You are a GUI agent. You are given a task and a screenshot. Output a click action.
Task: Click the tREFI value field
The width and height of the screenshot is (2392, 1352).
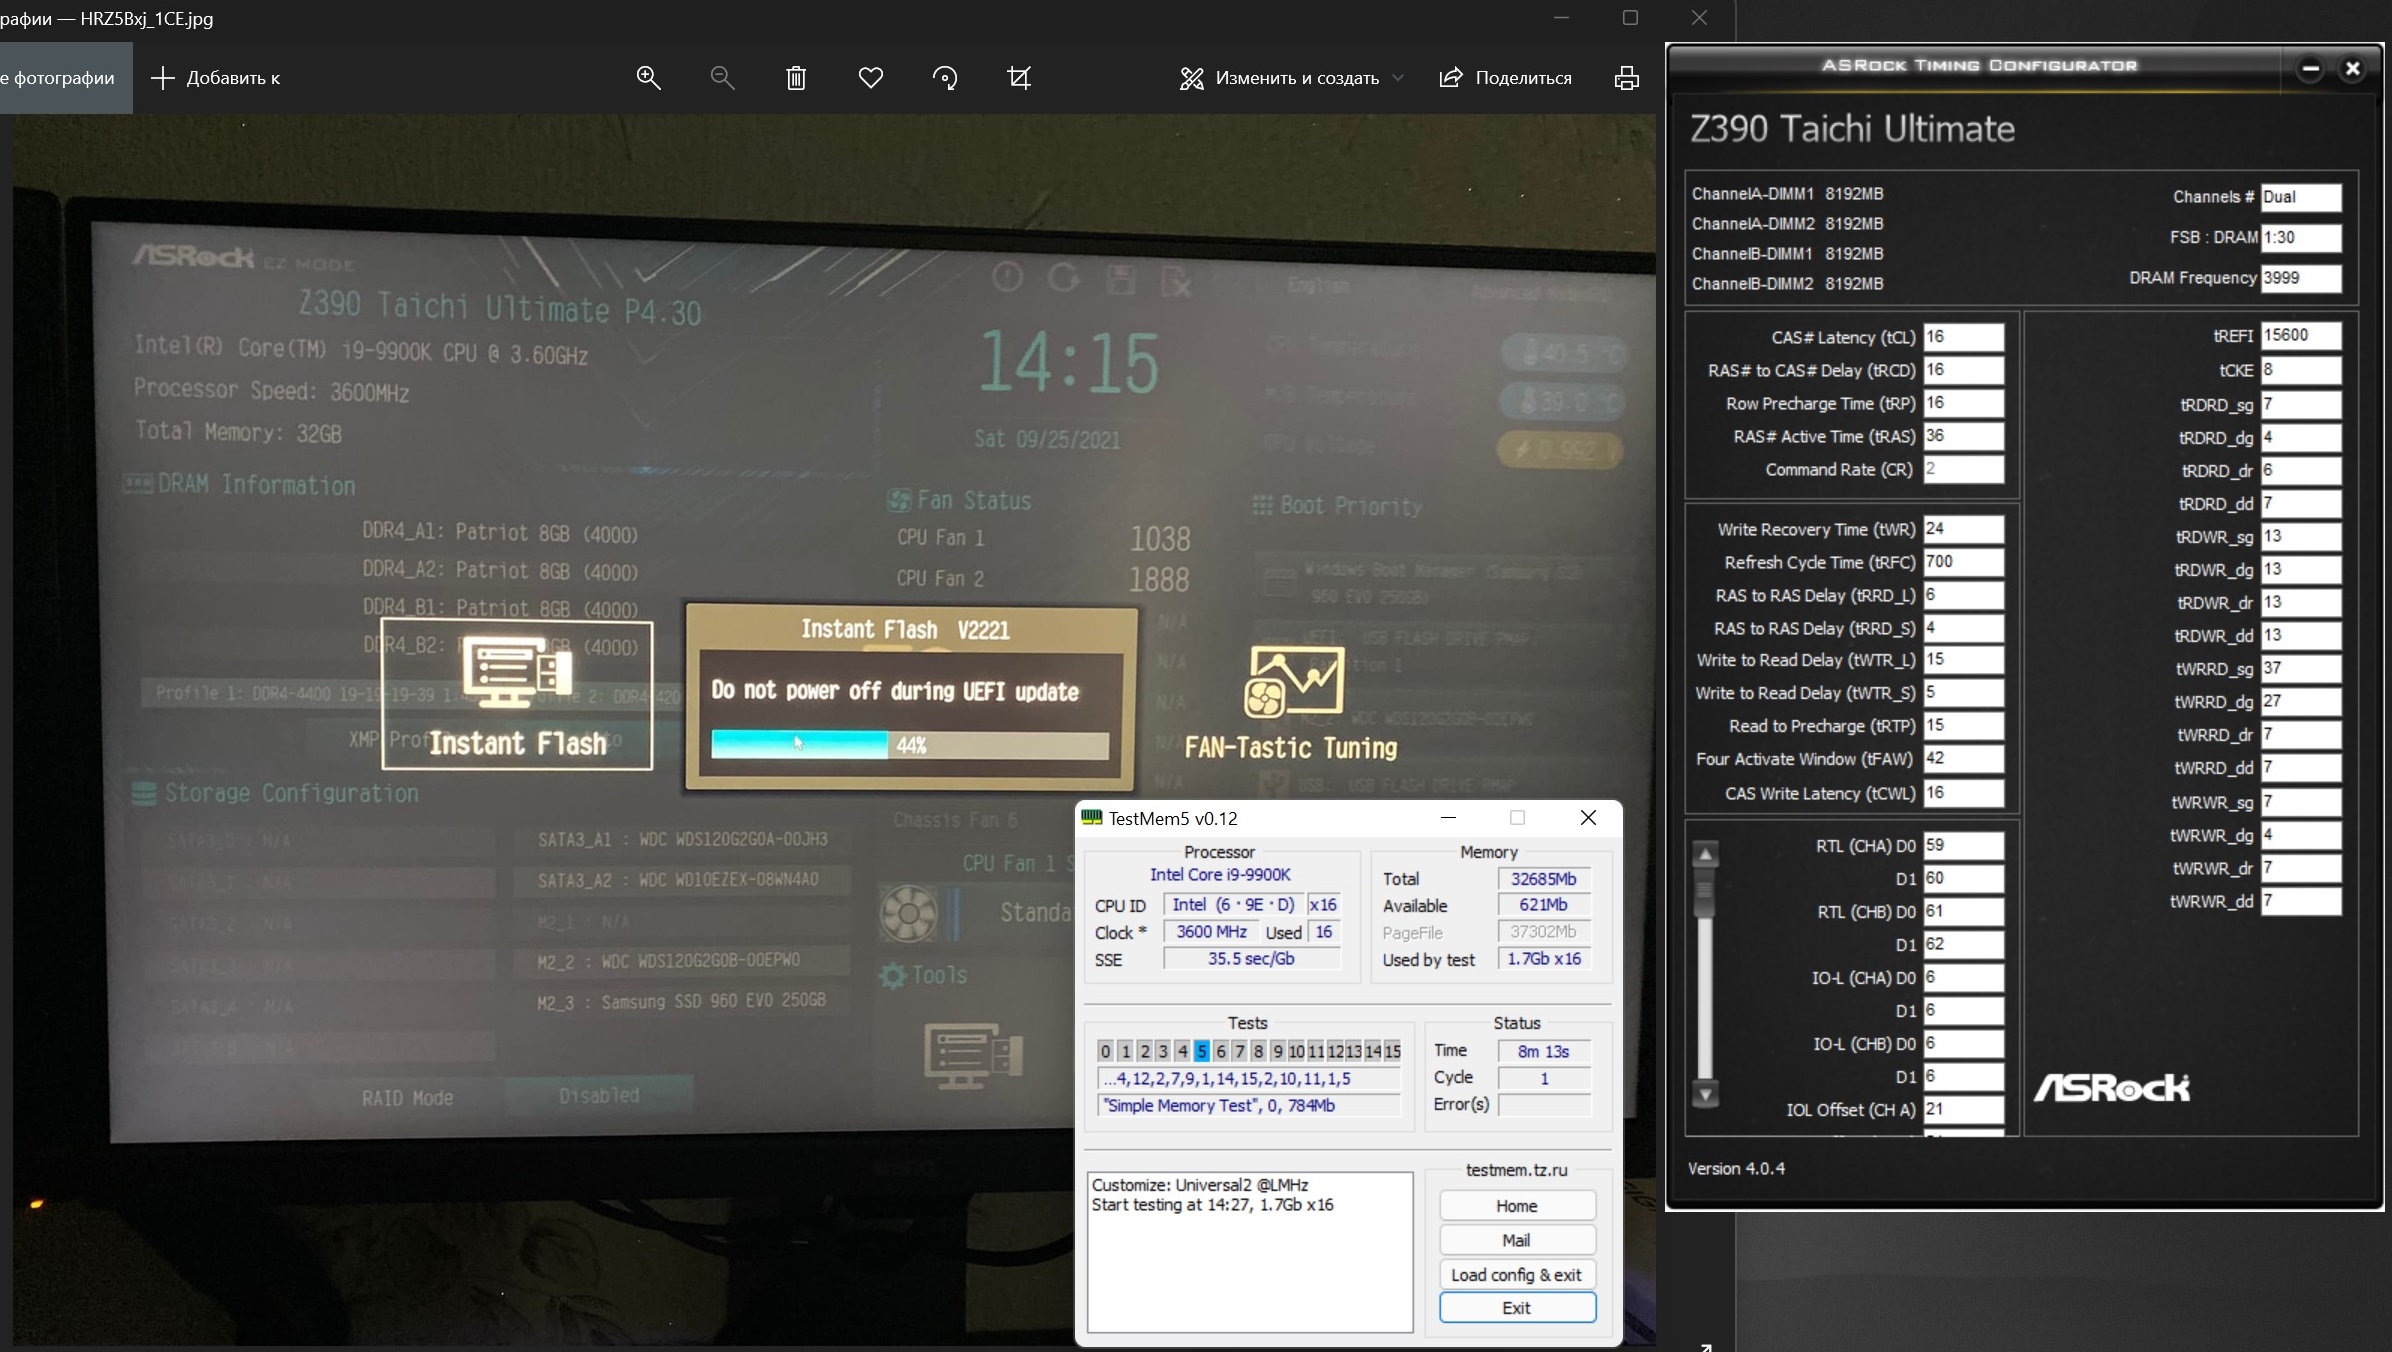[2299, 336]
